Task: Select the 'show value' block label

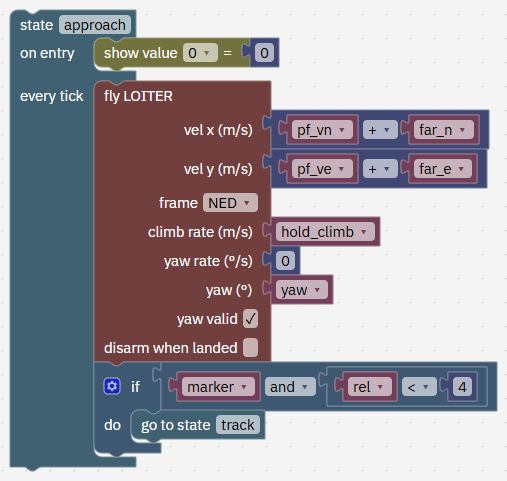Action: (x=140, y=53)
